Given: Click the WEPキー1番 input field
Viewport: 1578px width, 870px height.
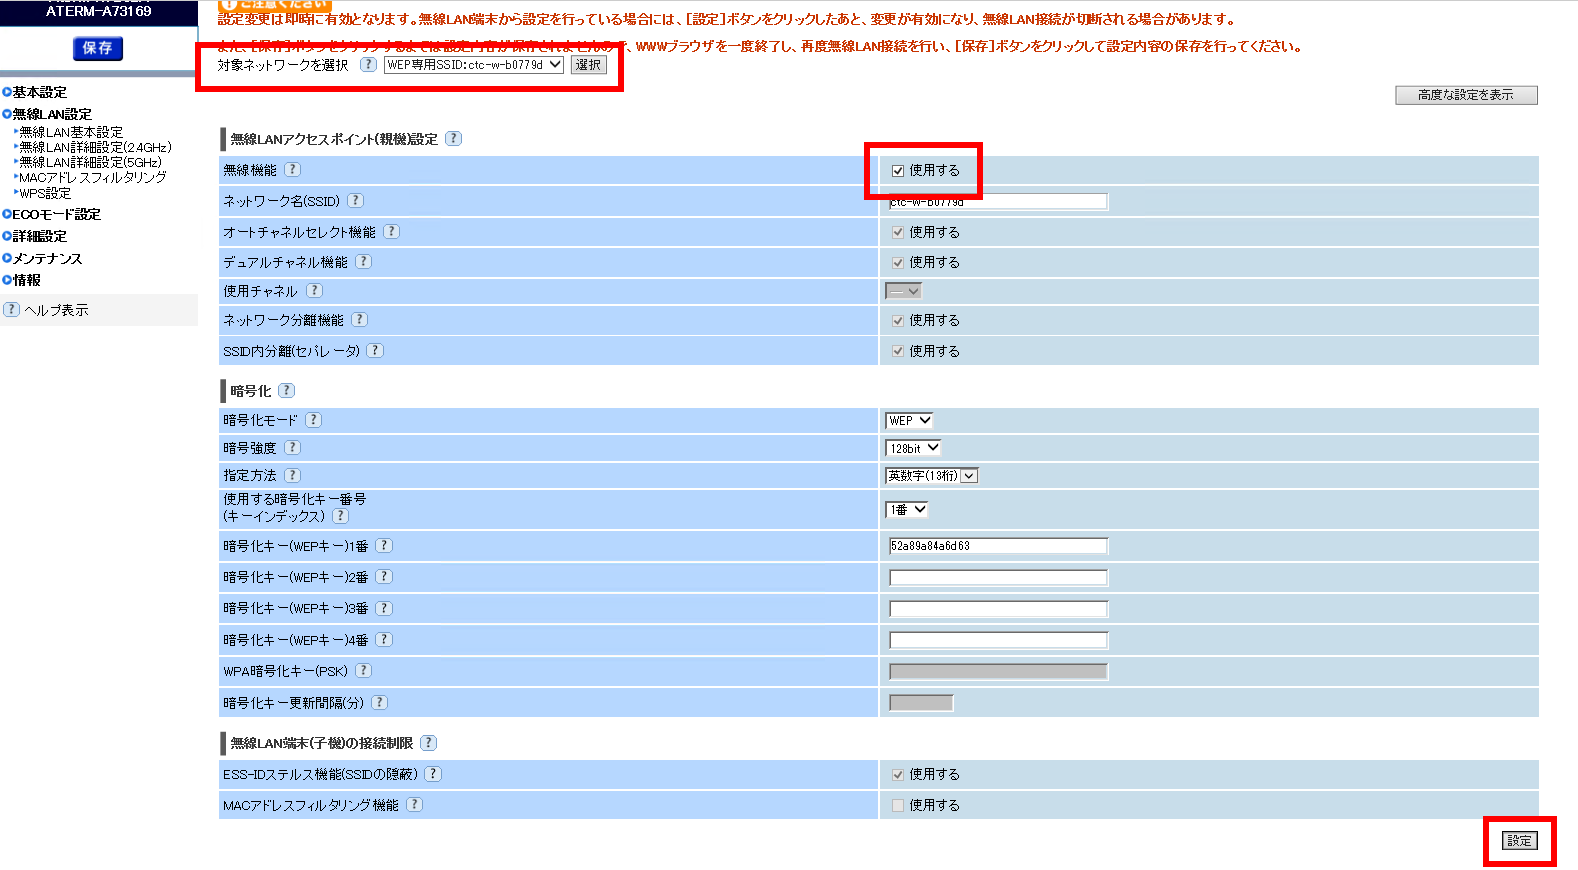Looking at the screenshot, I should tap(997, 546).
